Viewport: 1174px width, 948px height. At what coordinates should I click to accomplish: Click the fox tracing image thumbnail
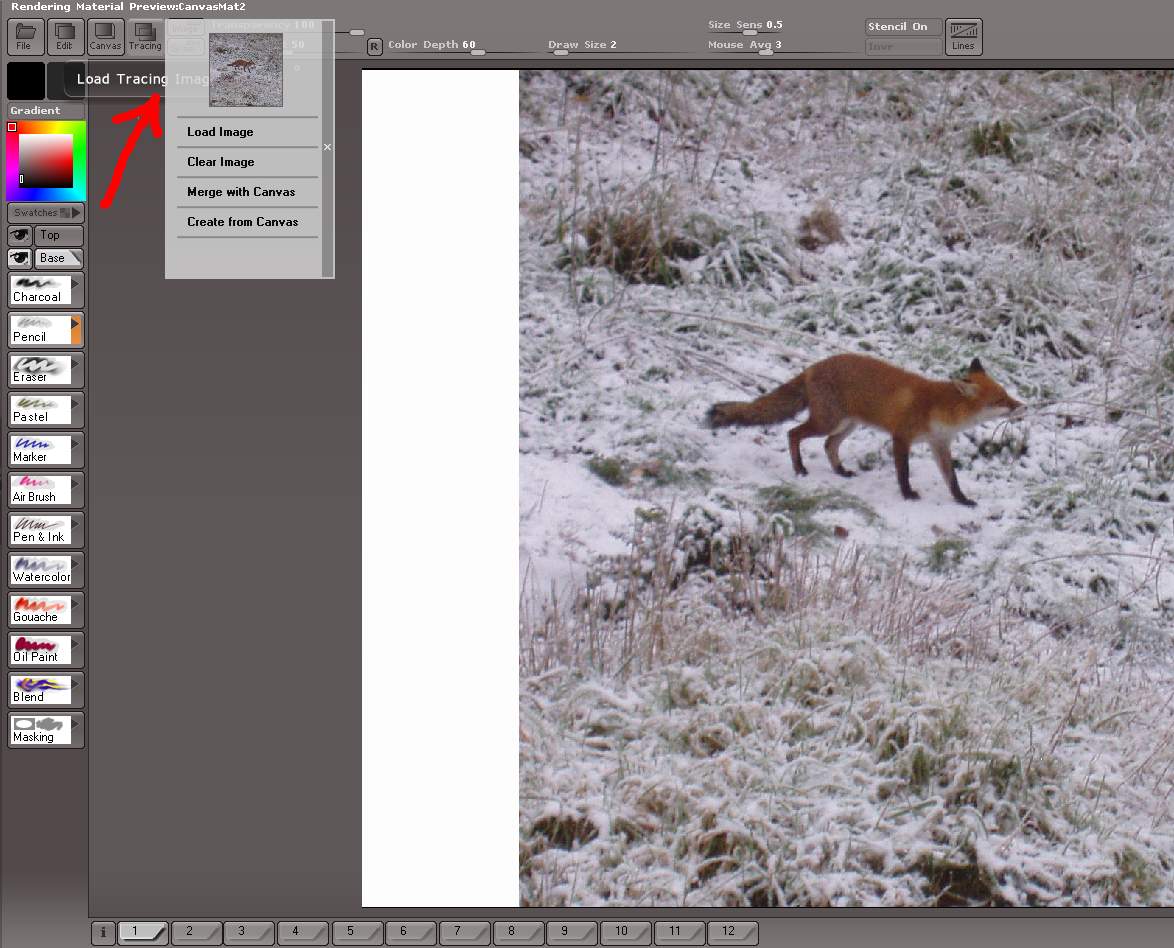click(x=246, y=70)
